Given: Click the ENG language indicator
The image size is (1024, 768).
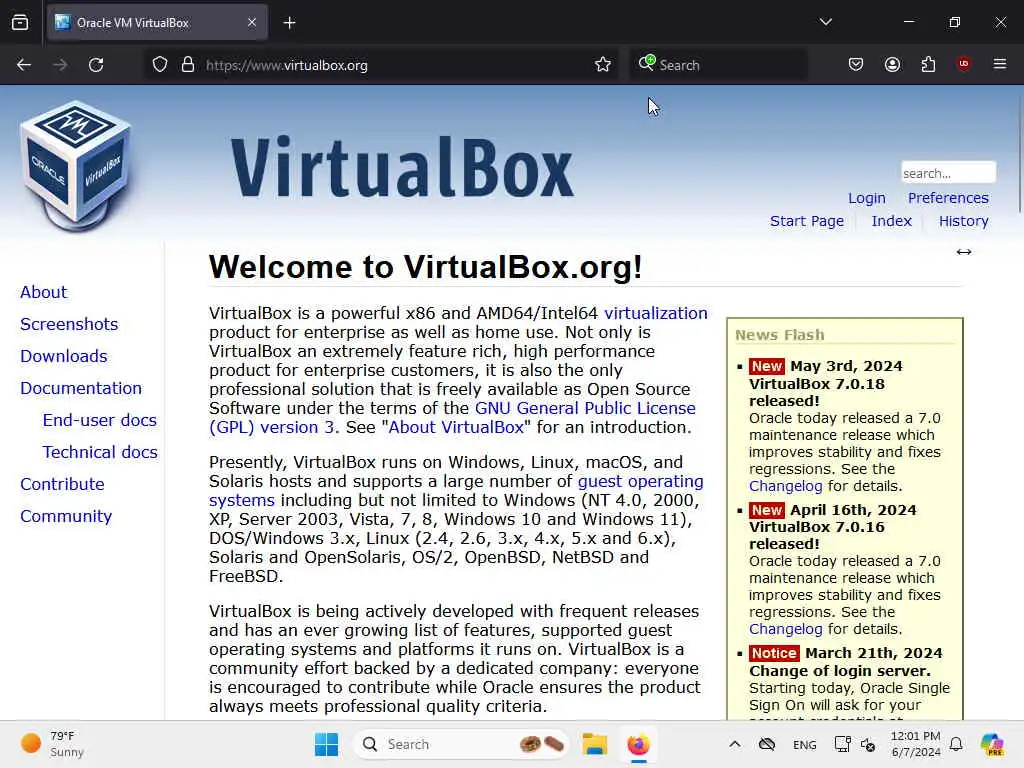Looking at the screenshot, I should [805, 744].
